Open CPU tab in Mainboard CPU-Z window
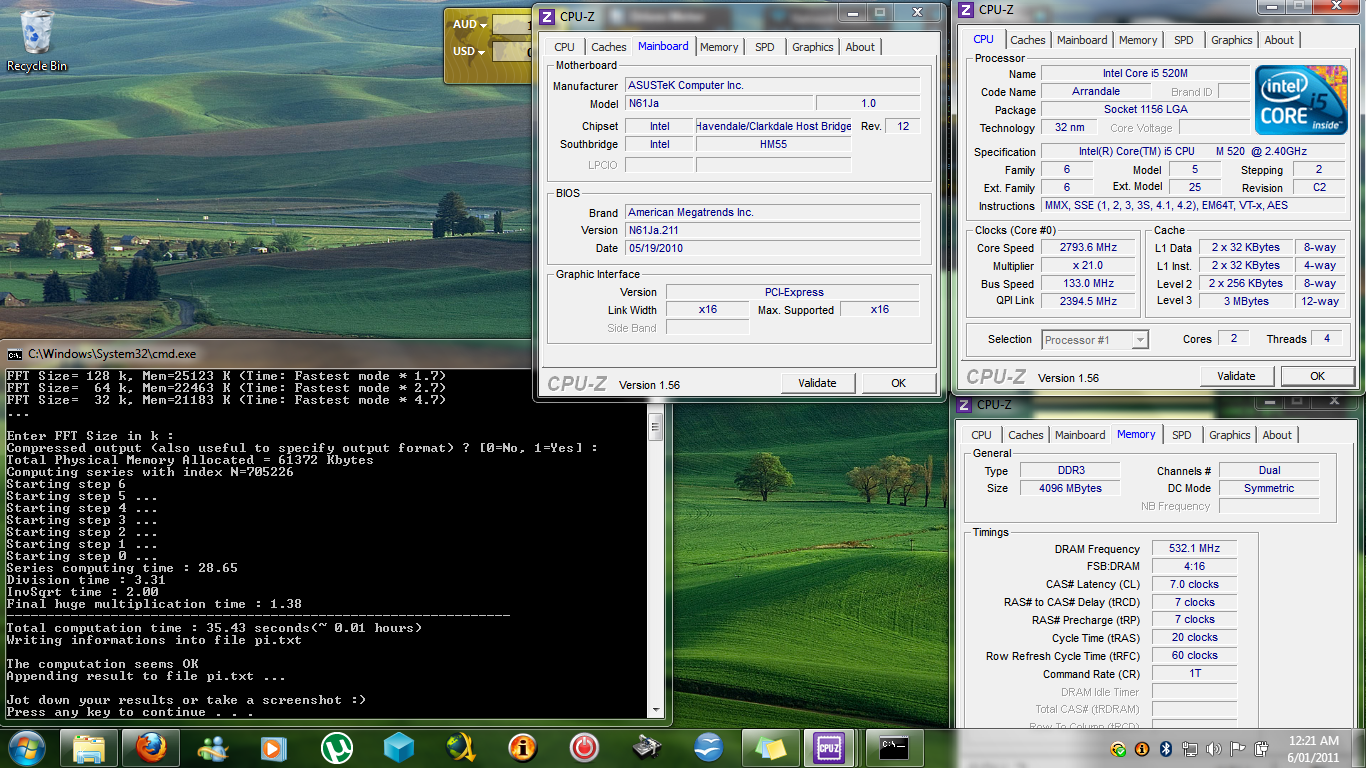This screenshot has height=768, width=1366. 565,47
